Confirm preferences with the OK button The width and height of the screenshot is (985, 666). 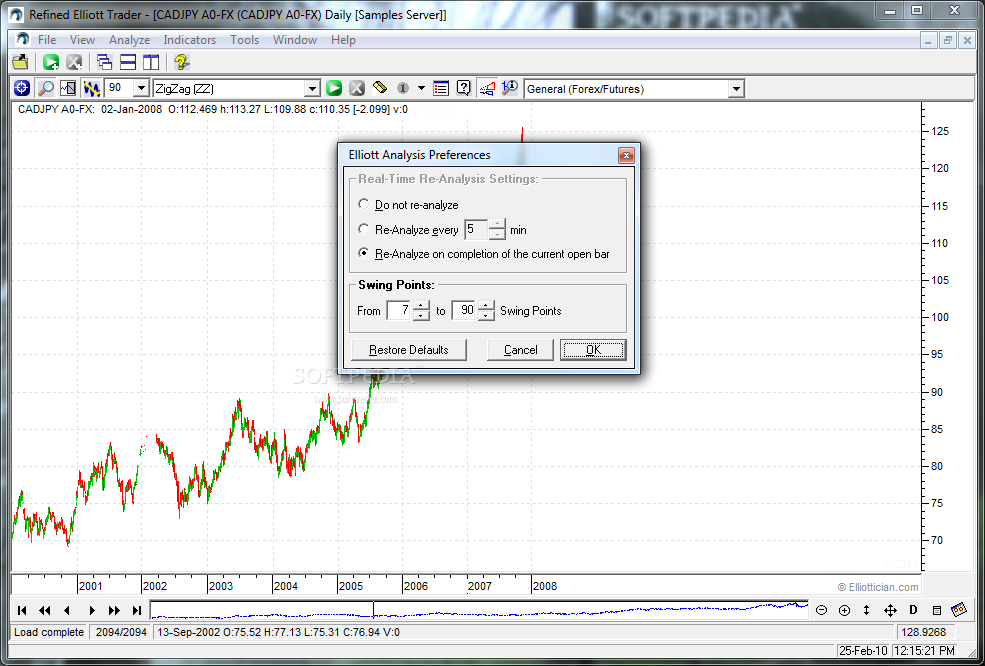pos(593,350)
